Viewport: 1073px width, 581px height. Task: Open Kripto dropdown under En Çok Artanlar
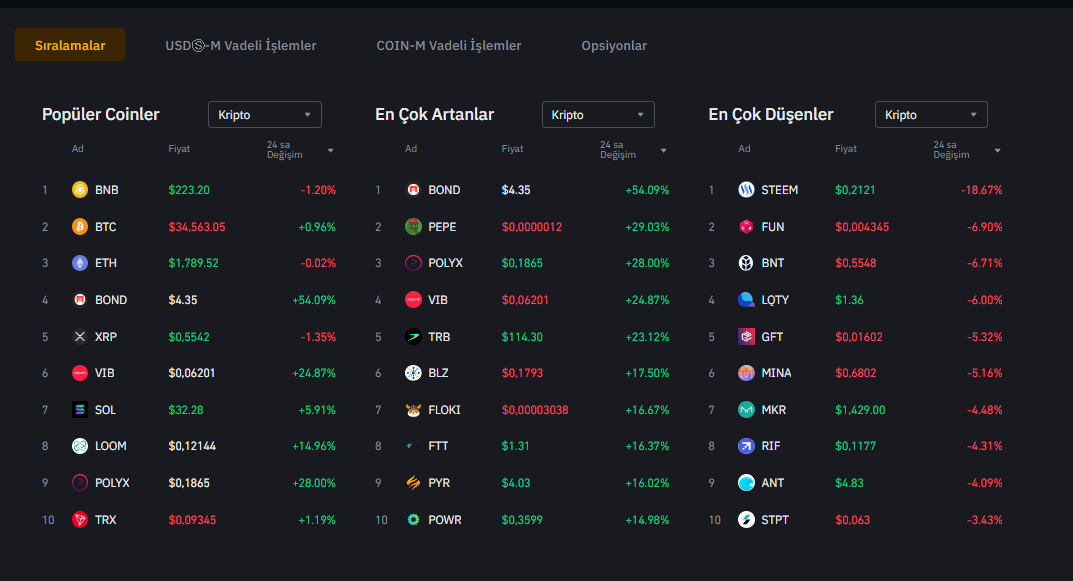point(598,115)
